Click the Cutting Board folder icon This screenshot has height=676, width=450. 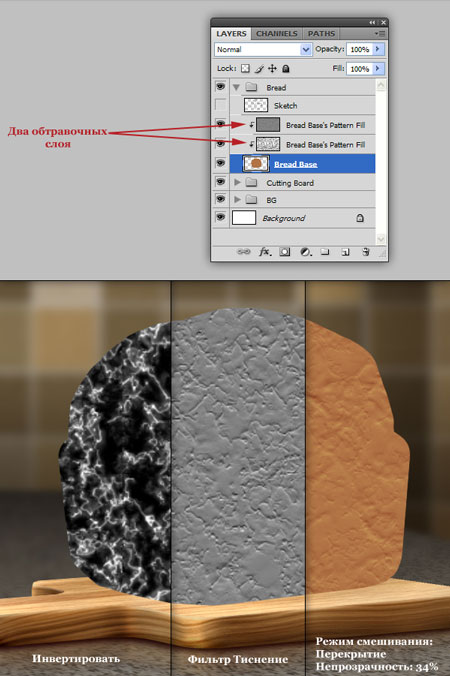point(251,183)
